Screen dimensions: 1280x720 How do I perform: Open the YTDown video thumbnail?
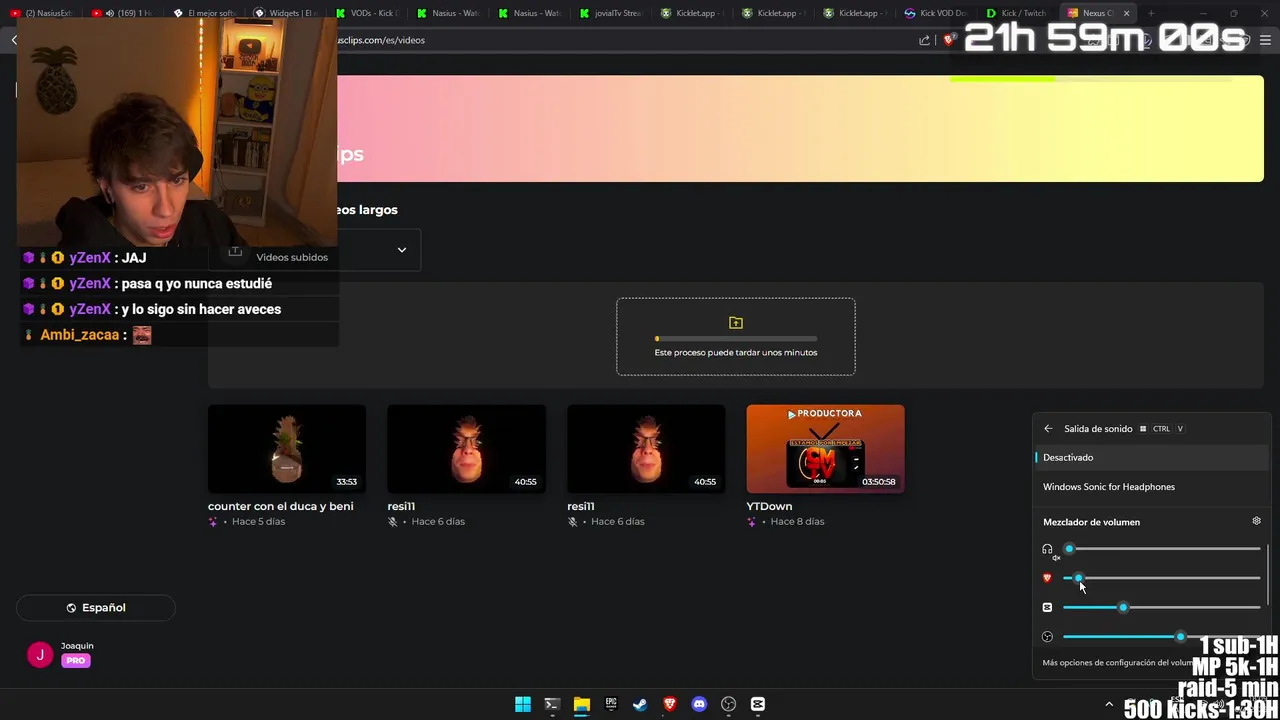[825, 449]
